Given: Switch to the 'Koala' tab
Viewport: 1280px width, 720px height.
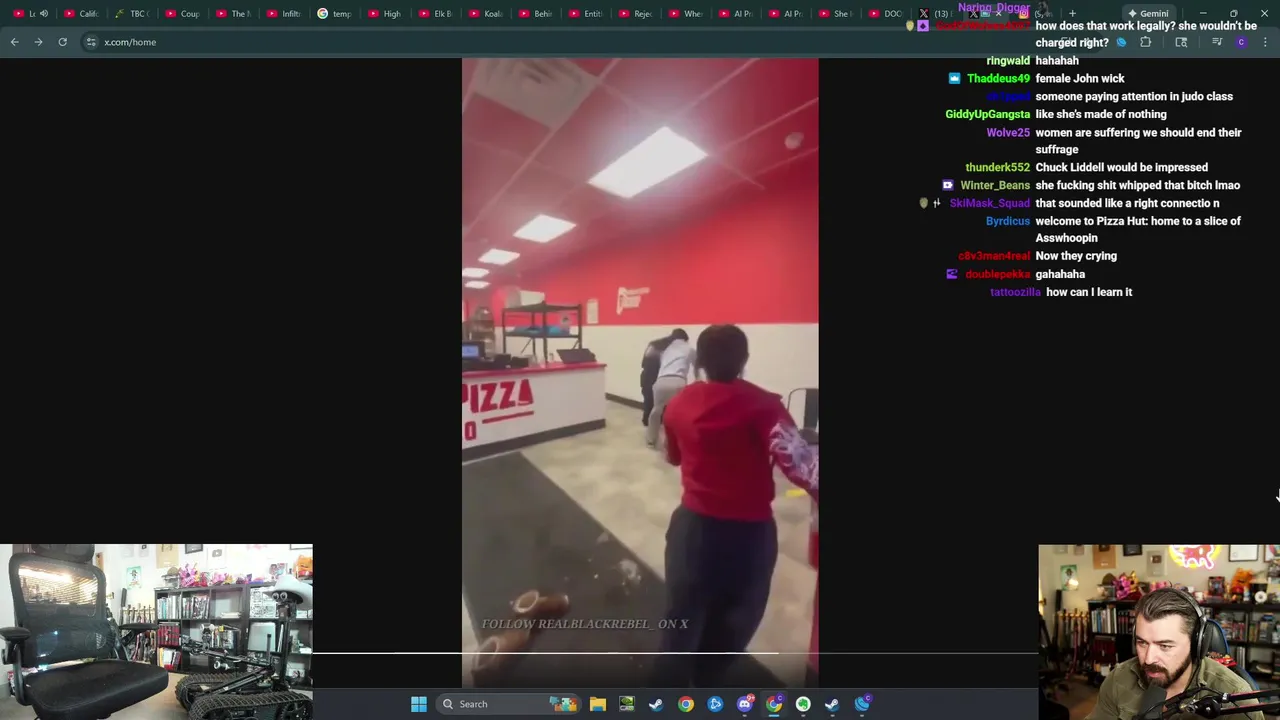Looking at the screenshot, I should 486,14.
